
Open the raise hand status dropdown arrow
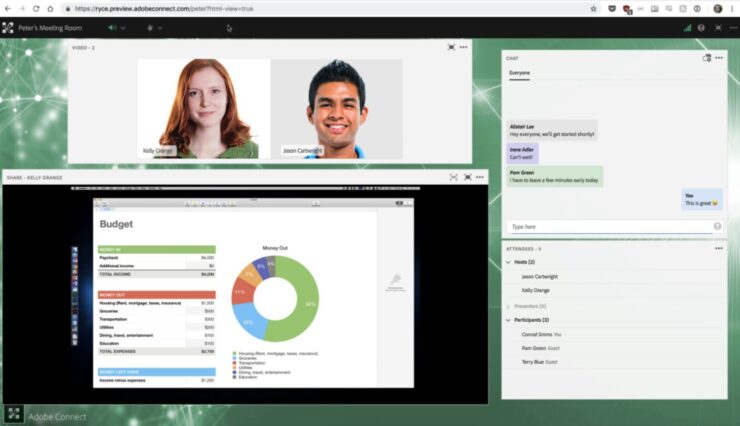(160, 27)
